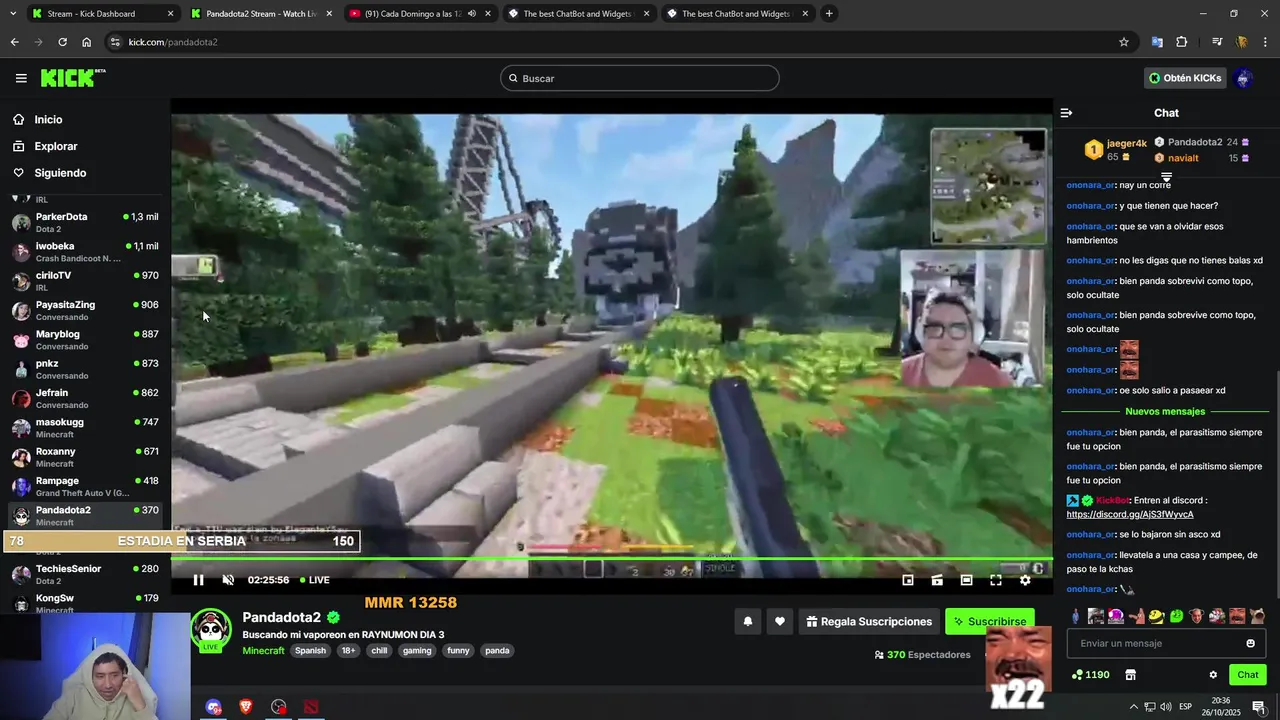Jump to LIVE indicator in player
The width and height of the screenshot is (1280, 720).
coord(315,580)
